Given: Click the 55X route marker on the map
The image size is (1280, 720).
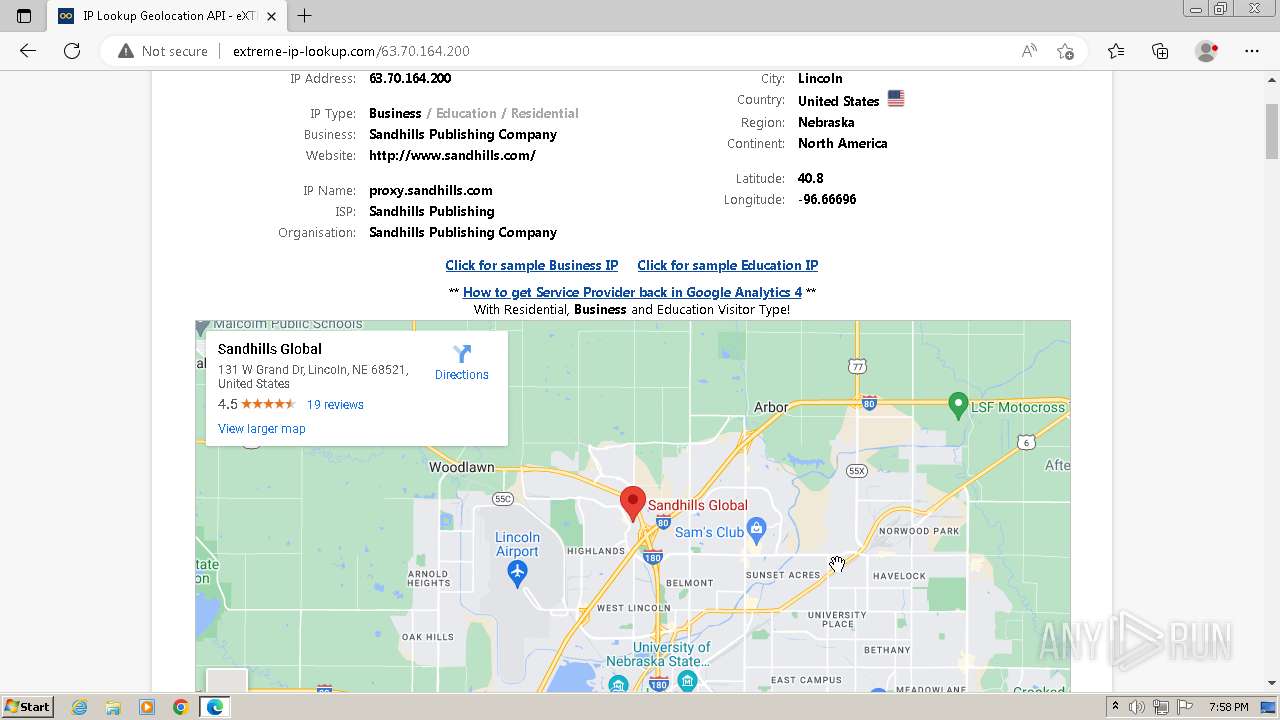Looking at the screenshot, I should [856, 470].
